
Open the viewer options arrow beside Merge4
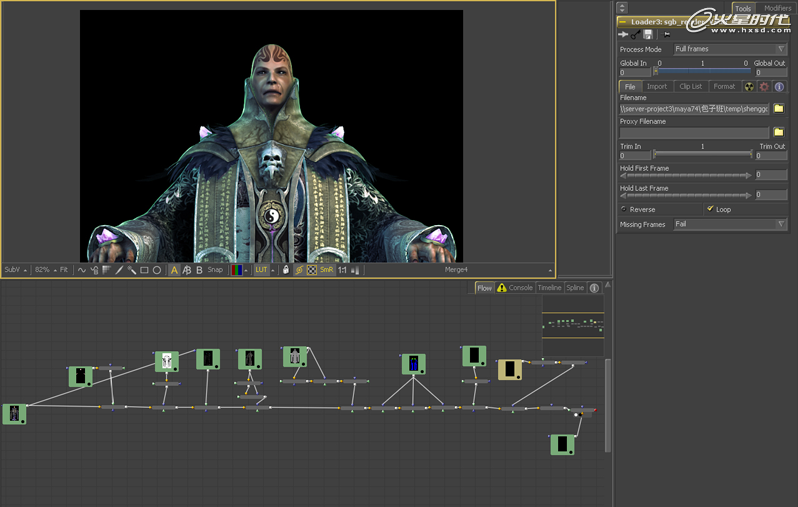pos(550,270)
